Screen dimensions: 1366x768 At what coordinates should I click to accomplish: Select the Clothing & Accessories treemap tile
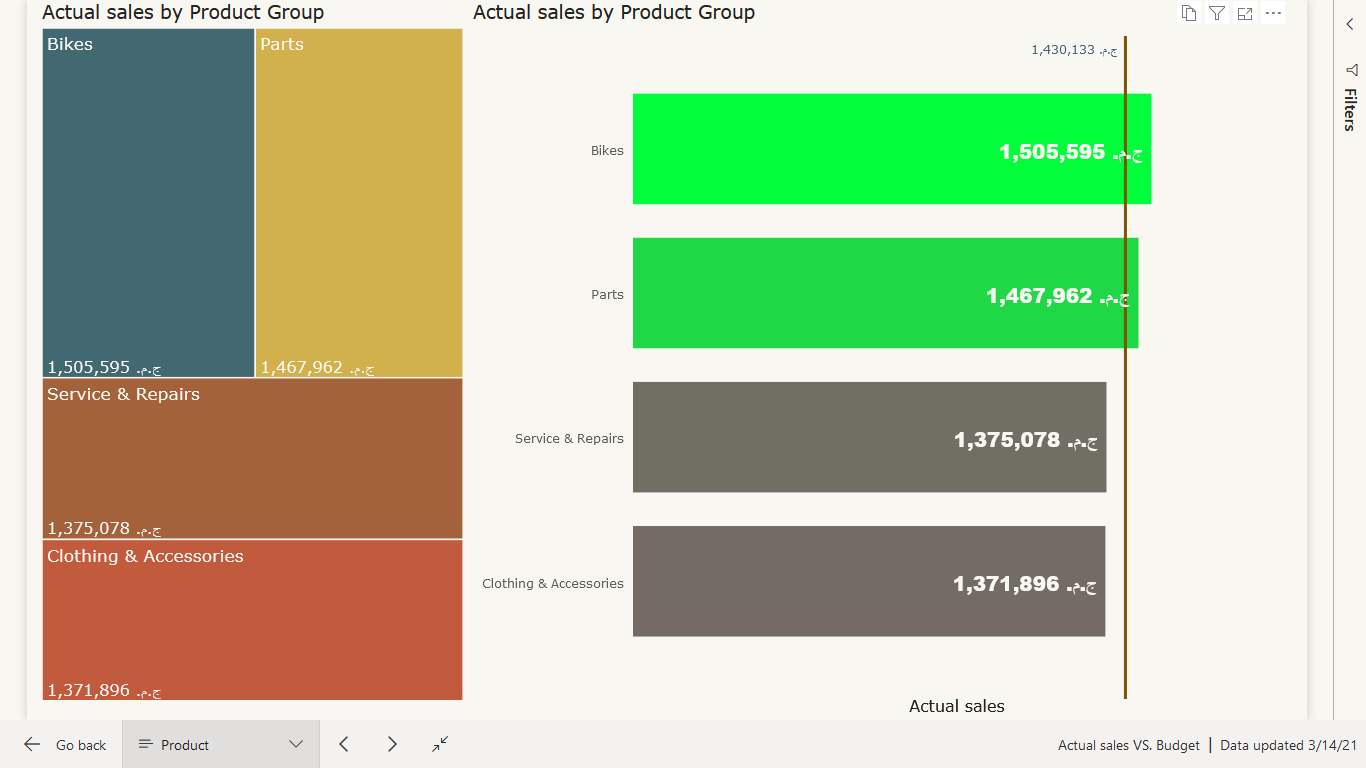[x=252, y=620]
